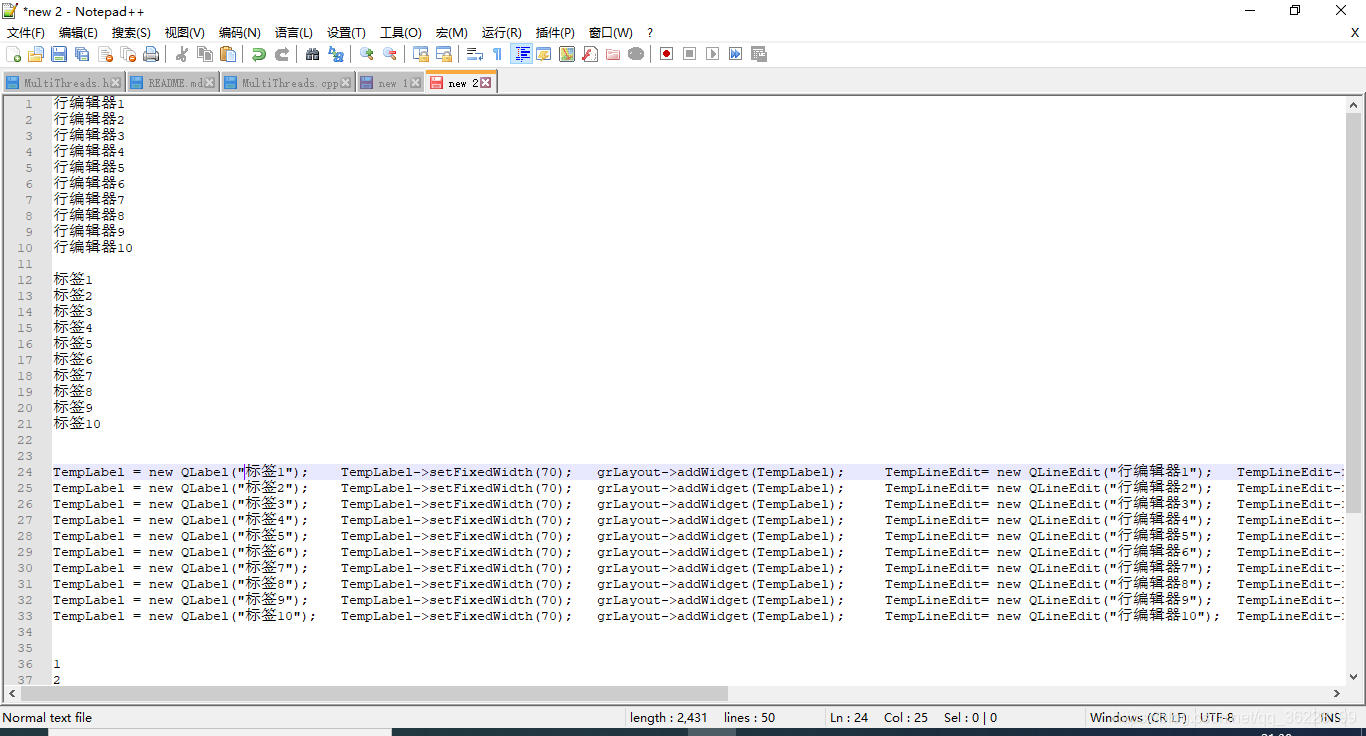The width and height of the screenshot is (1366, 736).
Task: Open Folder as Workspace toolbar icon
Action: (613, 54)
